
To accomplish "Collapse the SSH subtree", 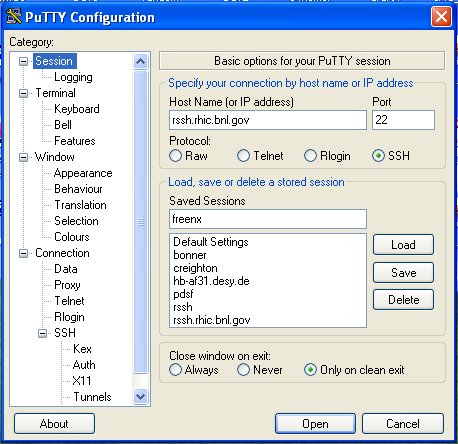I will coord(42,333).
